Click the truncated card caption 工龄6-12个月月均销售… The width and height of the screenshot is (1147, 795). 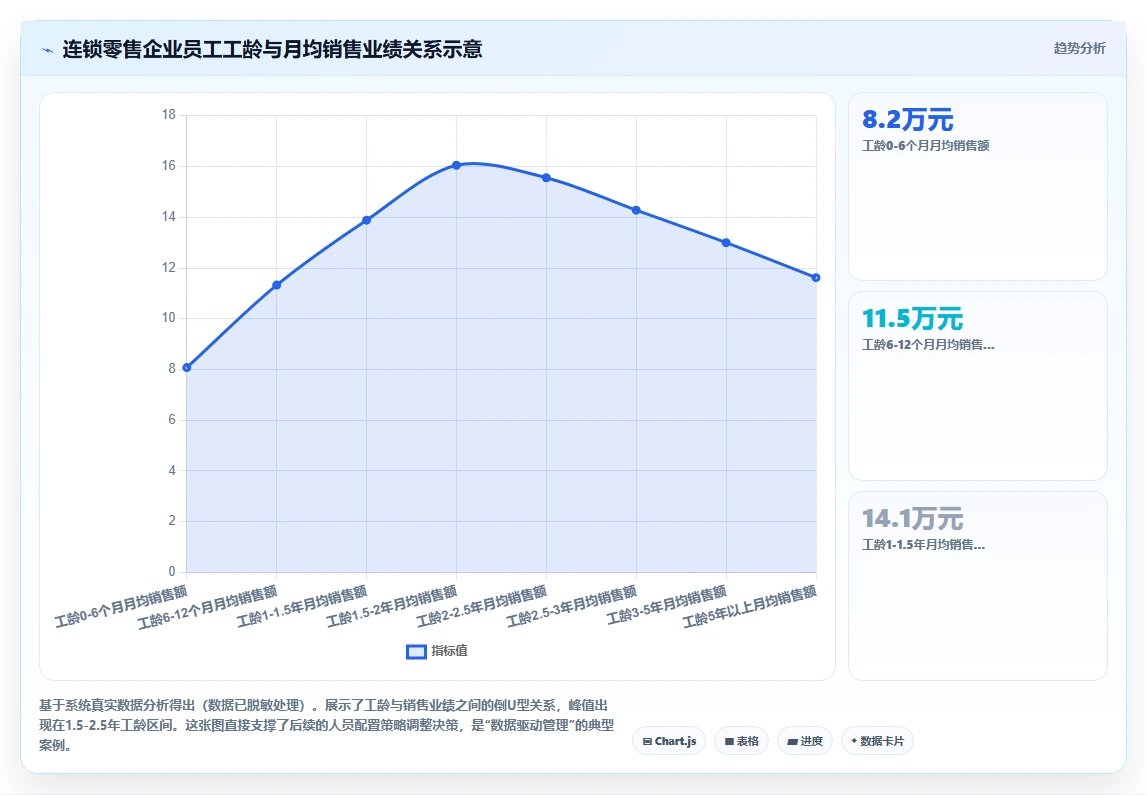click(x=928, y=344)
